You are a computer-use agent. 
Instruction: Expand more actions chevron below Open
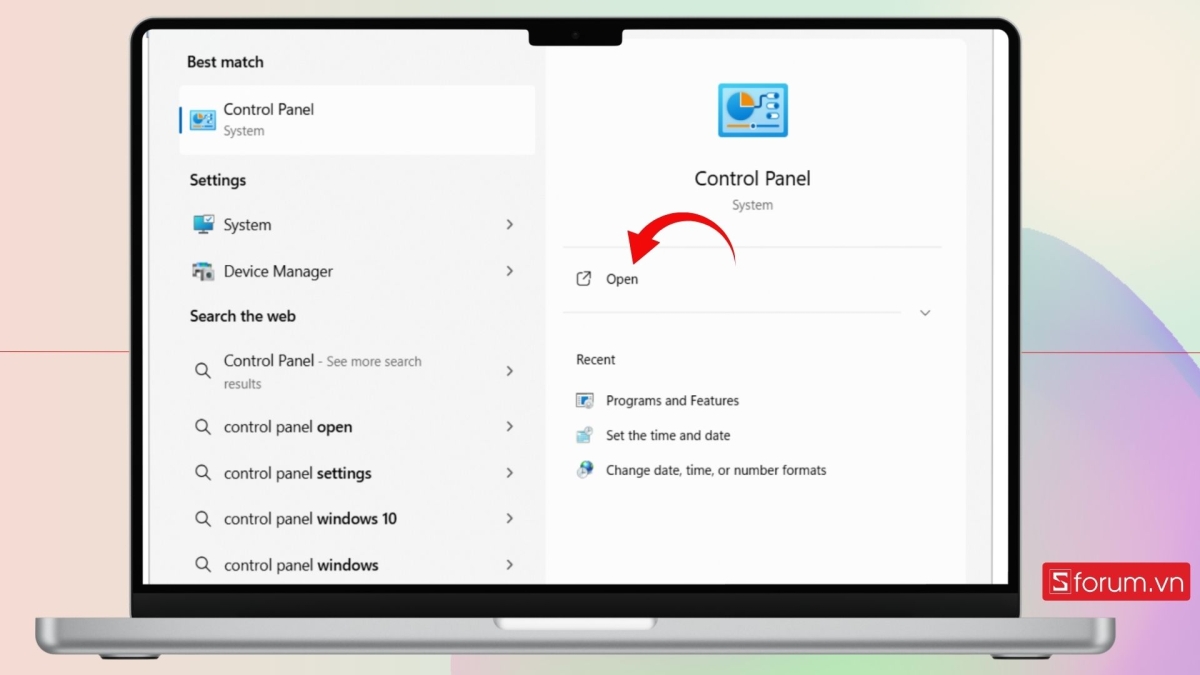(x=925, y=313)
